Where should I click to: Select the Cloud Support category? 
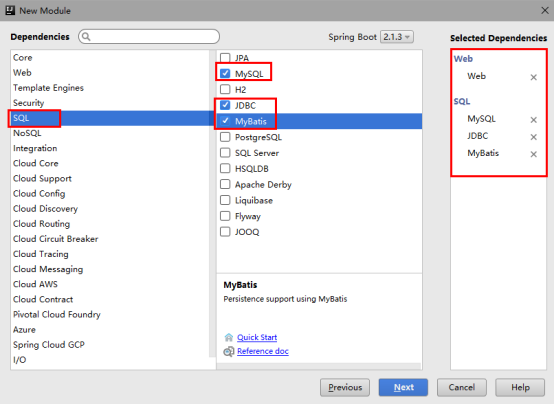tap(110, 178)
